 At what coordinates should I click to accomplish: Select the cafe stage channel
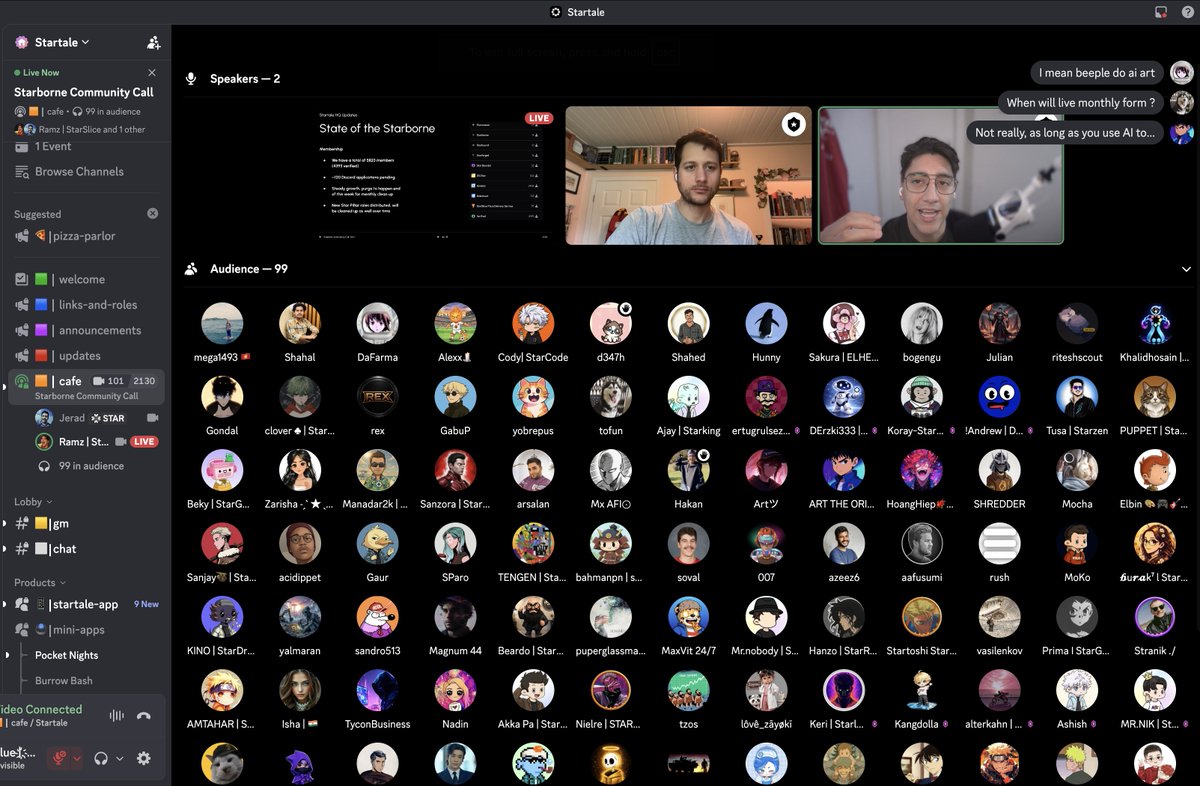point(85,387)
